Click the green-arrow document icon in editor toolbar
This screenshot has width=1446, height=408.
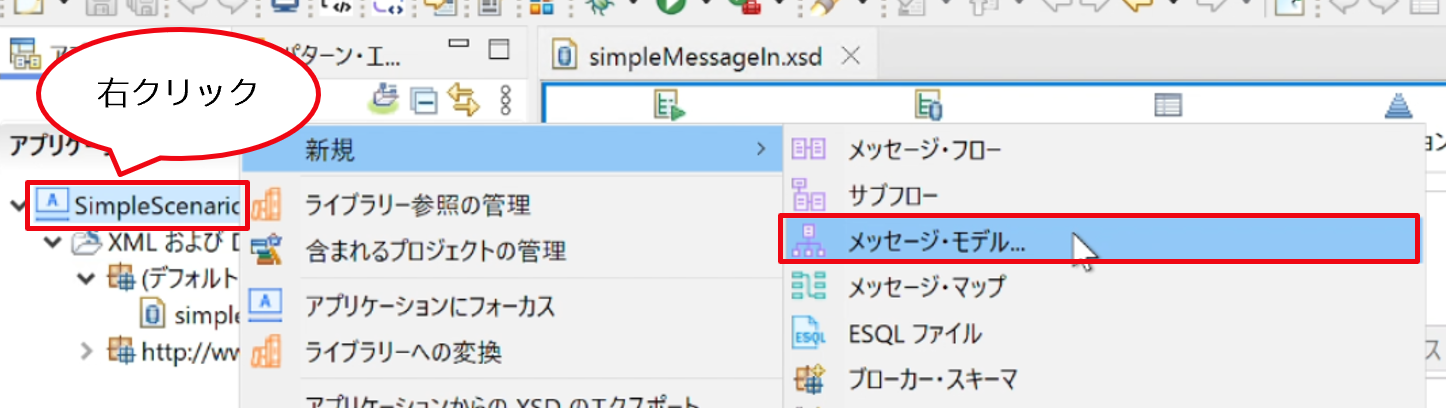point(669,104)
